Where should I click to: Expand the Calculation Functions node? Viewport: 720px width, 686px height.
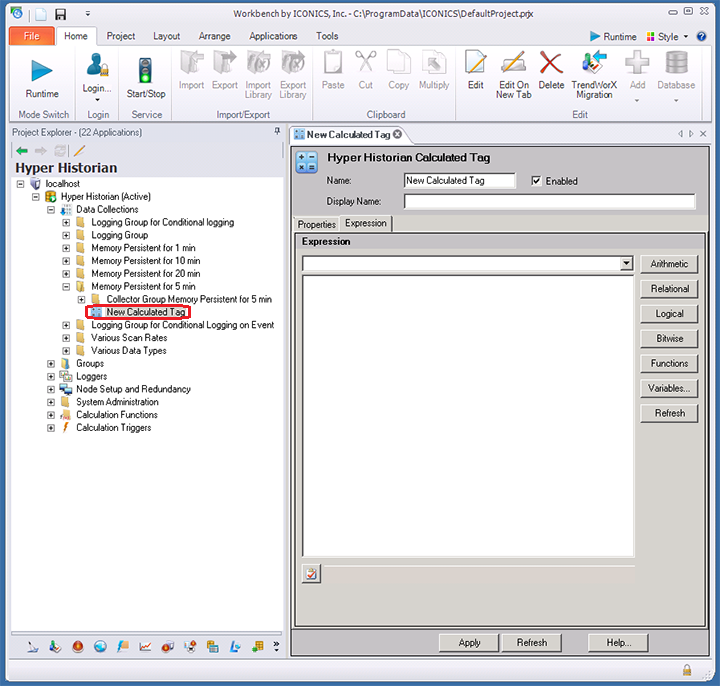pos(51,415)
